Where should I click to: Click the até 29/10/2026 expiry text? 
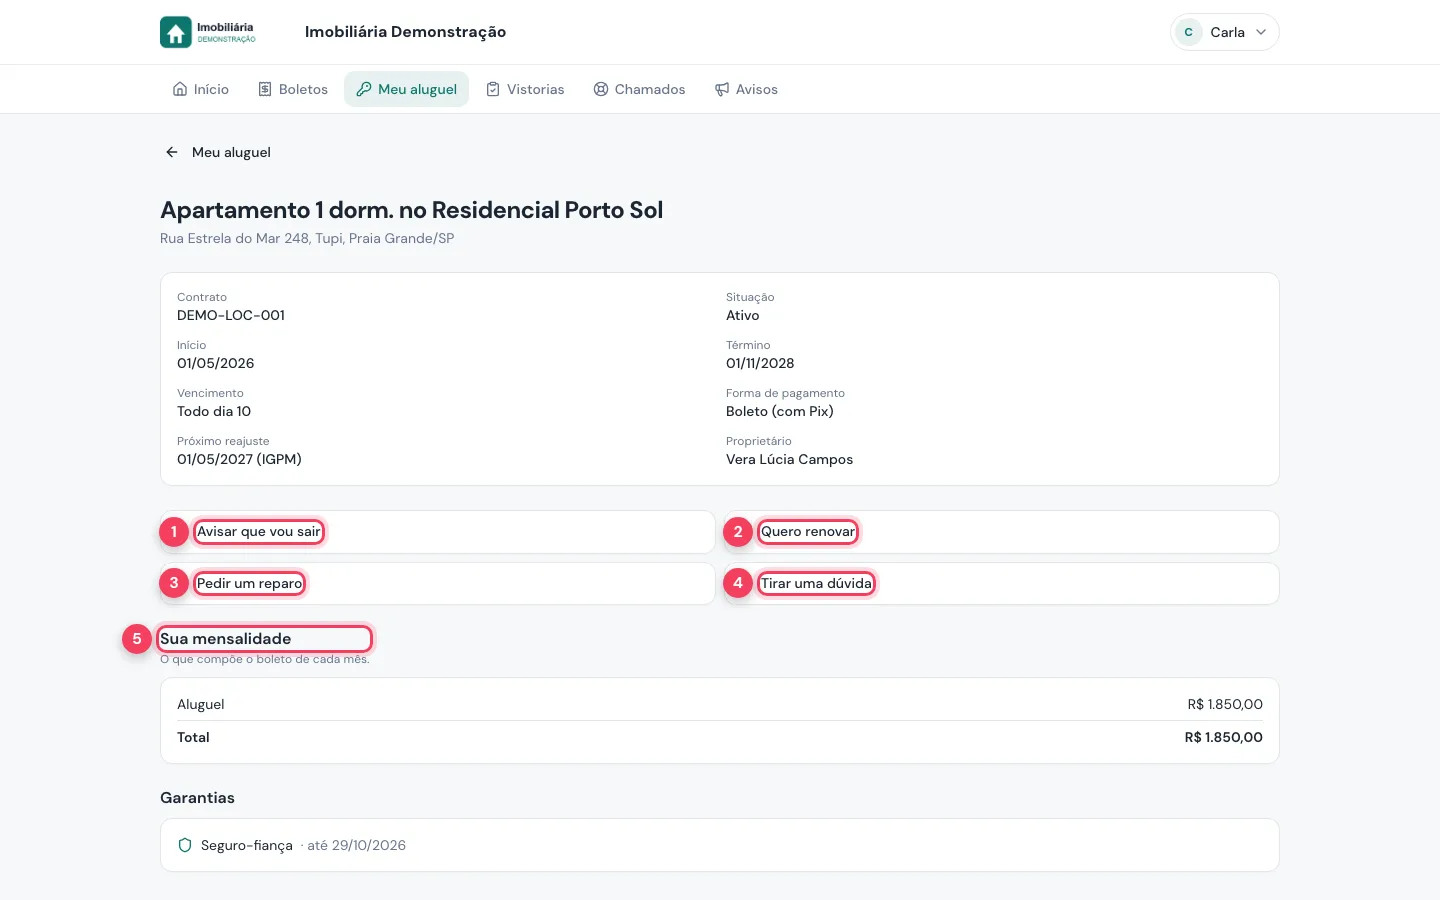coord(356,845)
